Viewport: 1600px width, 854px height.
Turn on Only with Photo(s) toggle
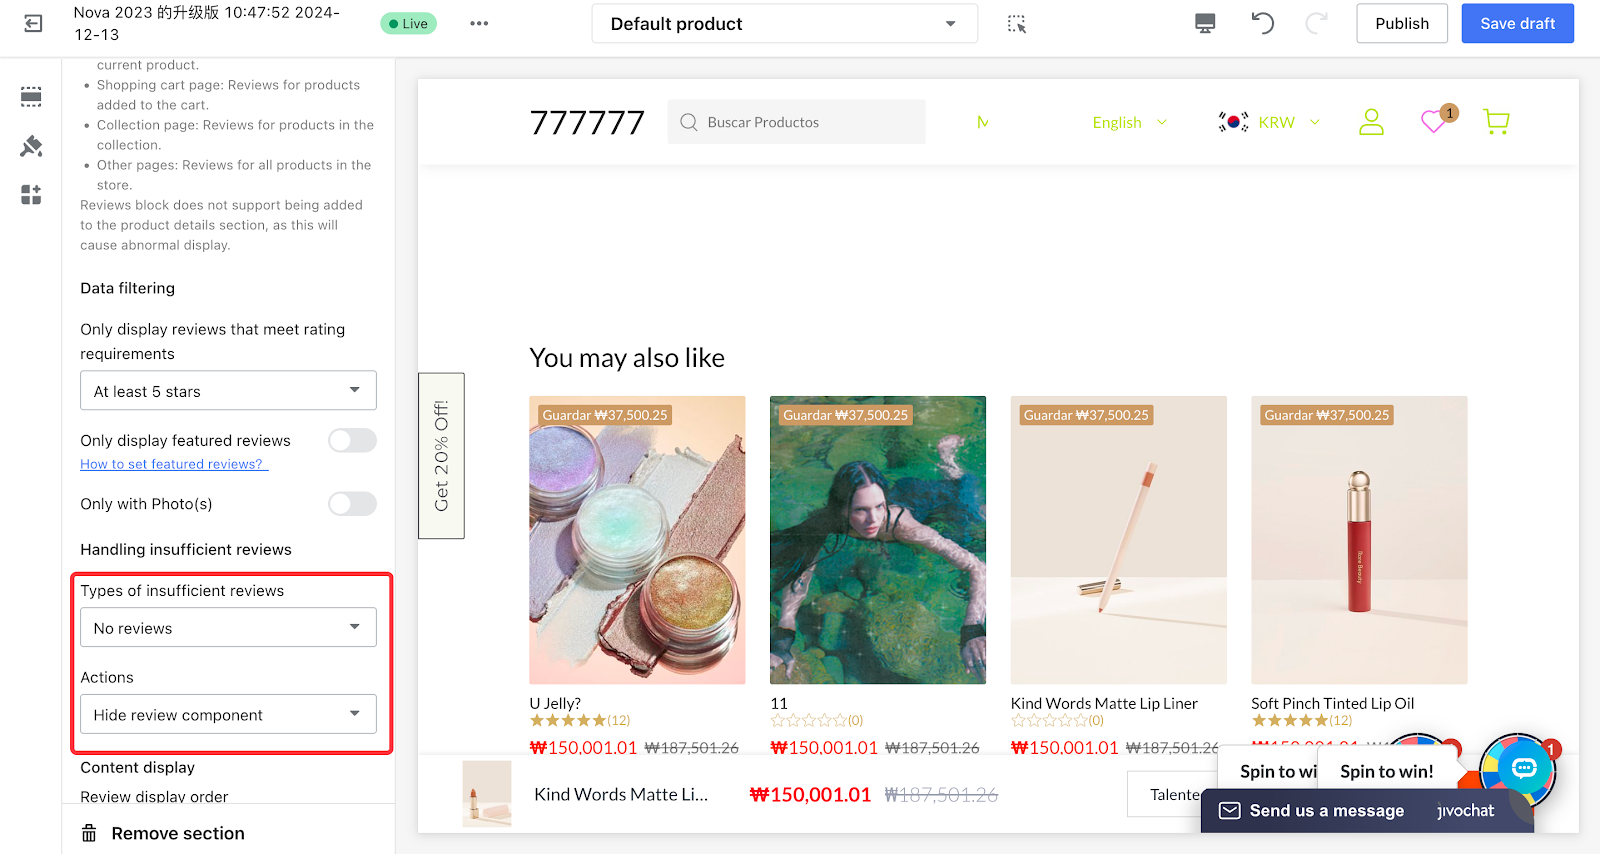[x=352, y=504]
